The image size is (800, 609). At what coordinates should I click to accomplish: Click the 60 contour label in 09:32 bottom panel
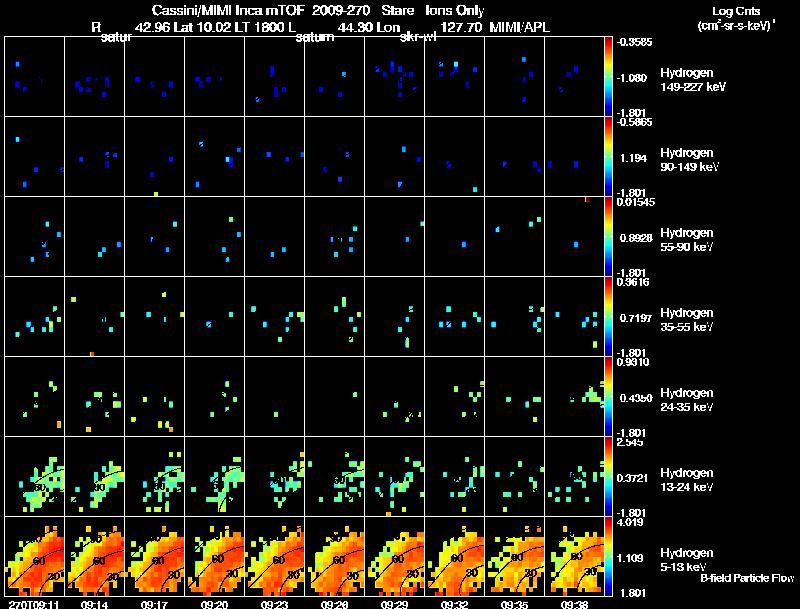coord(457,559)
